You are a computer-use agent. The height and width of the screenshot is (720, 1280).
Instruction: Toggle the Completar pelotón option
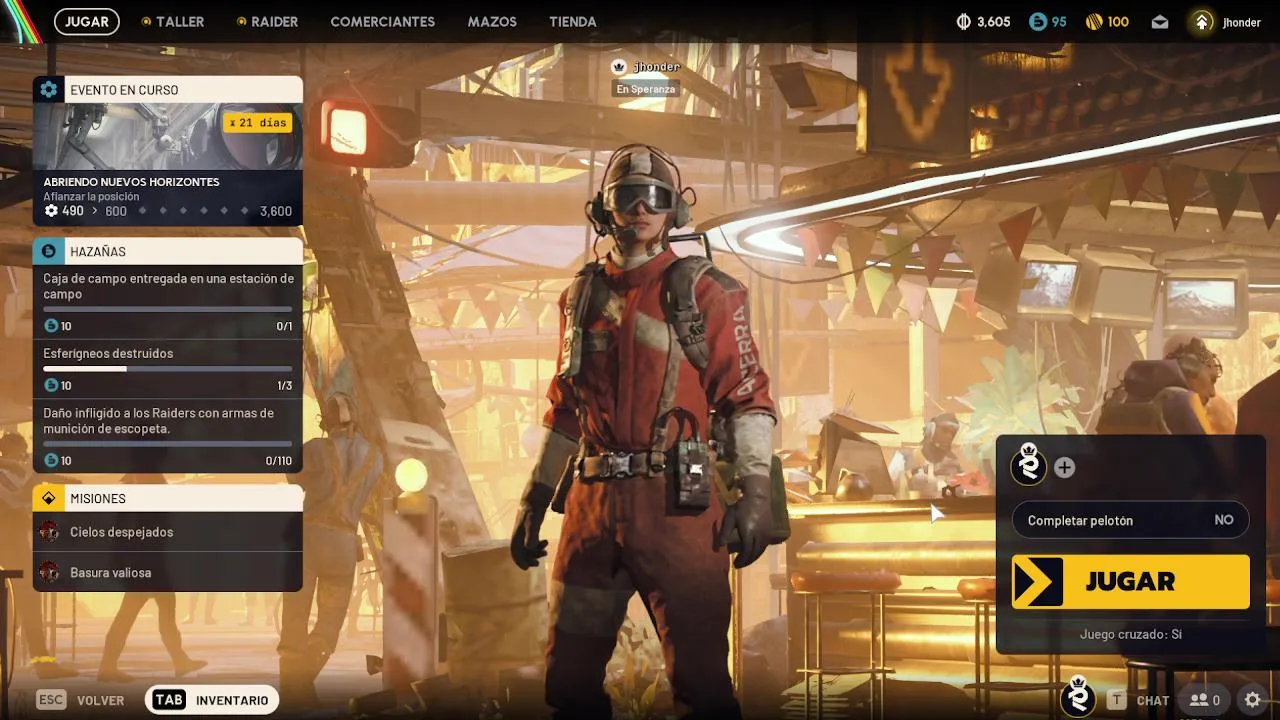coord(1131,520)
